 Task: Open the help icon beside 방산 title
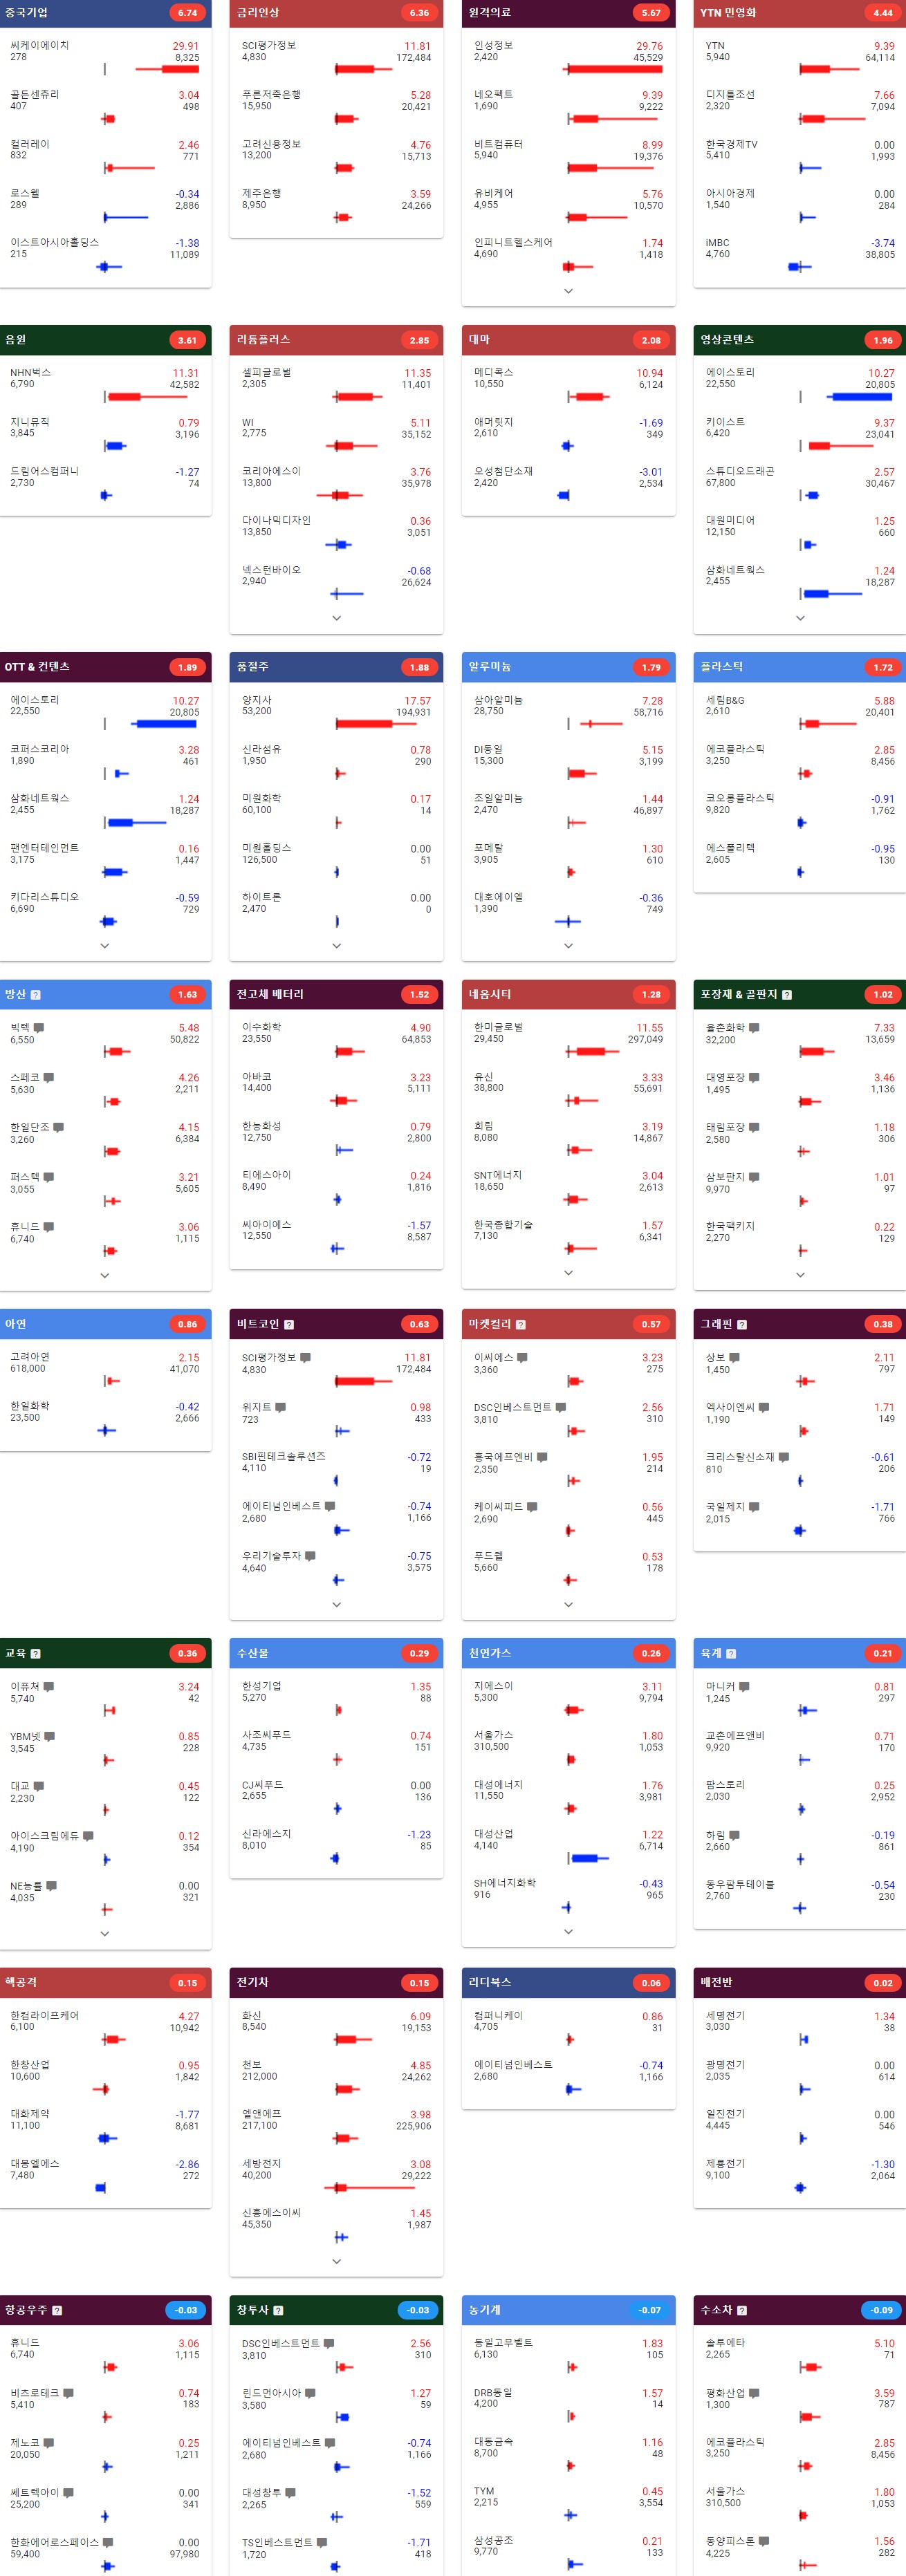pyautogui.click(x=35, y=994)
